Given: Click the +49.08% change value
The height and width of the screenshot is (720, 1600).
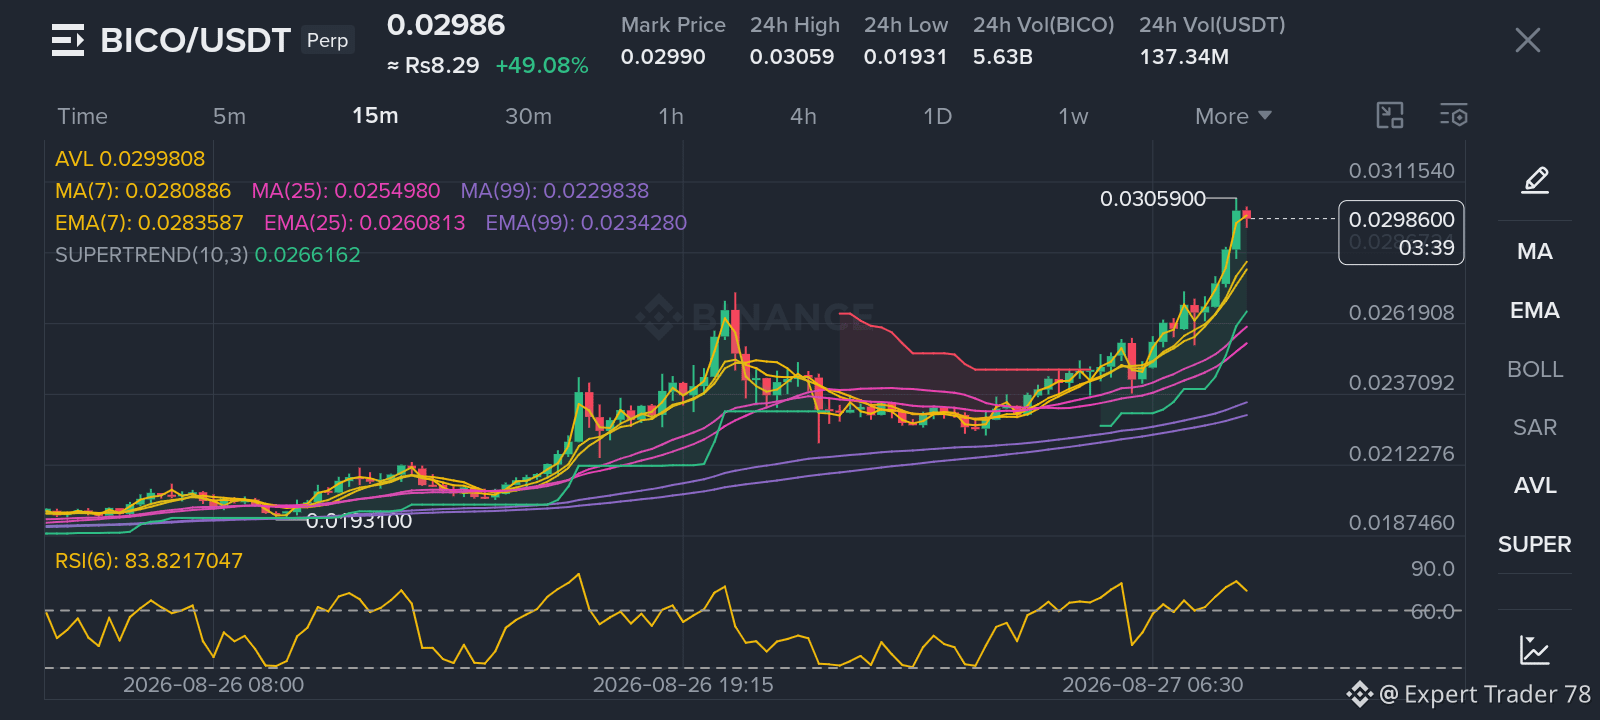Looking at the screenshot, I should 542,66.
